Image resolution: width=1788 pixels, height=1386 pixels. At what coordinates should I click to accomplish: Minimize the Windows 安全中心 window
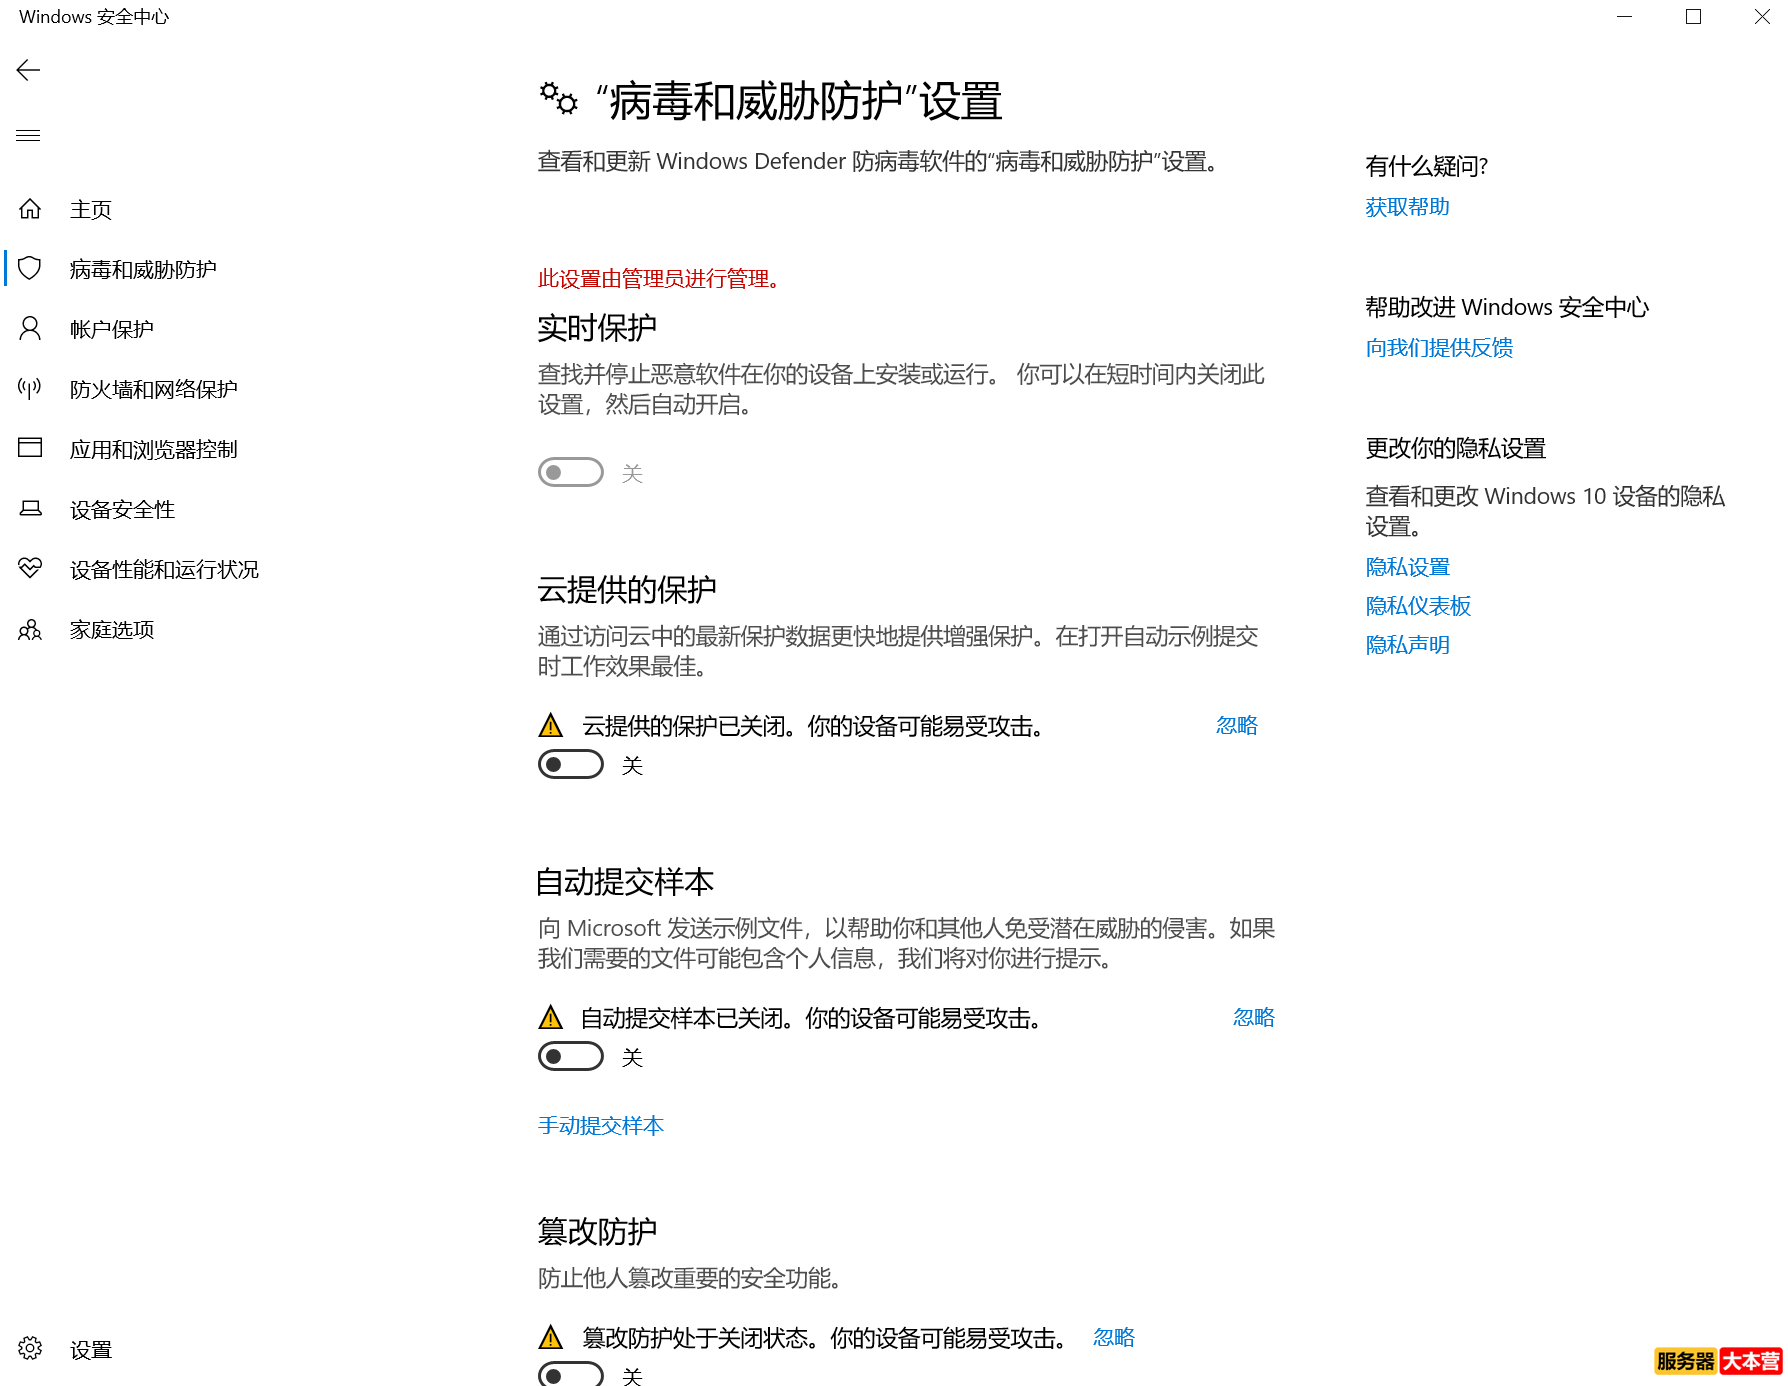coord(1625,17)
